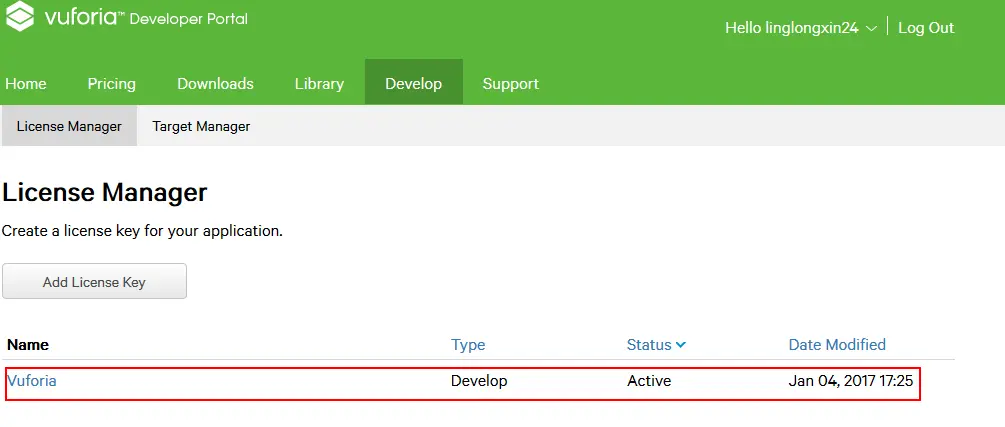
Task: Click the Vuforia cube logo icon
Action: (x=19, y=16)
